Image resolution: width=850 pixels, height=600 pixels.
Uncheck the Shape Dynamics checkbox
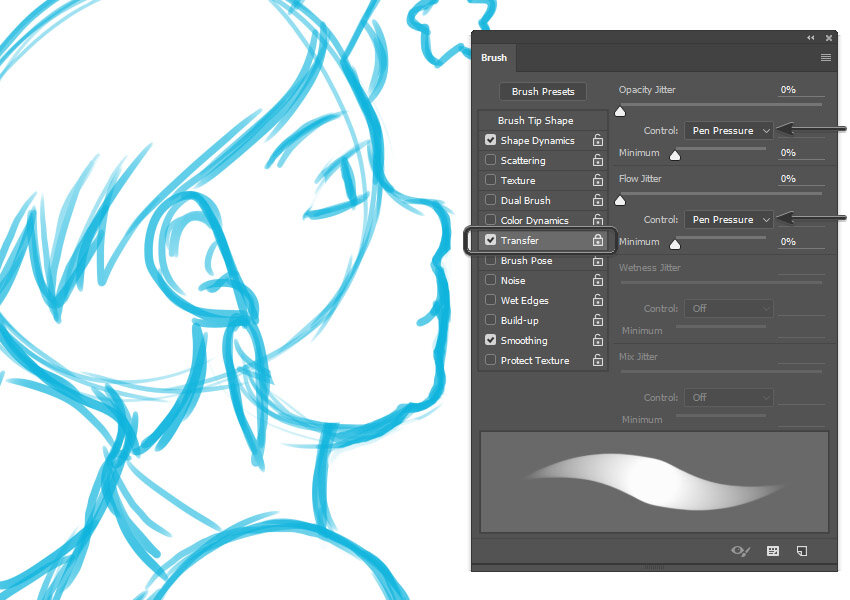pyautogui.click(x=491, y=140)
